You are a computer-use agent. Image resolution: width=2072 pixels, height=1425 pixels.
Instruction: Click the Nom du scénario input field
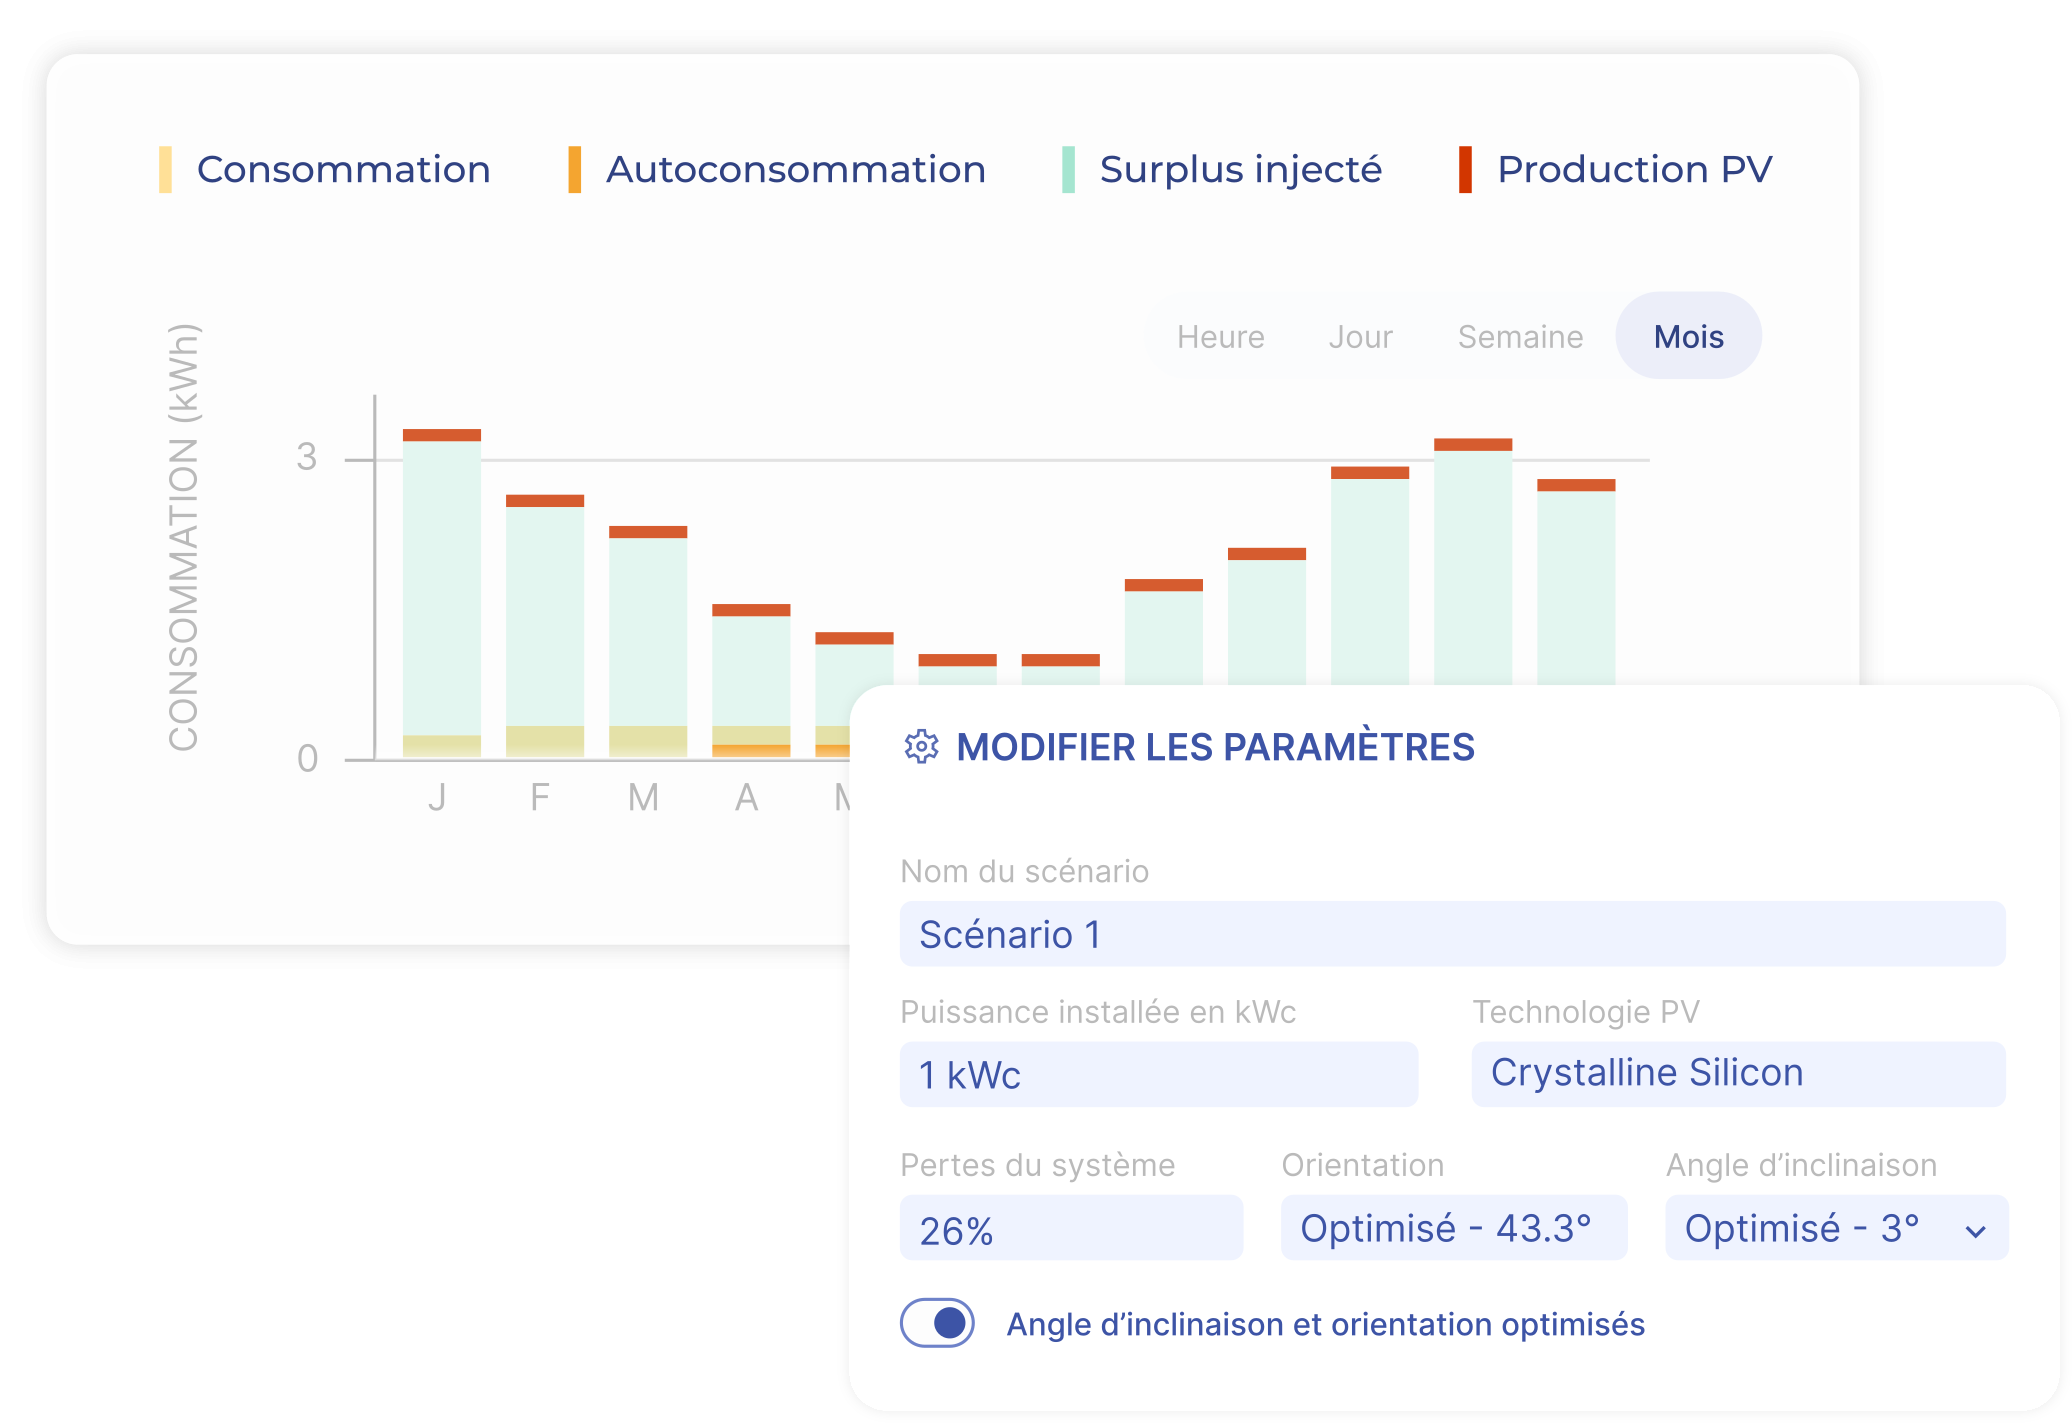(x=1452, y=934)
